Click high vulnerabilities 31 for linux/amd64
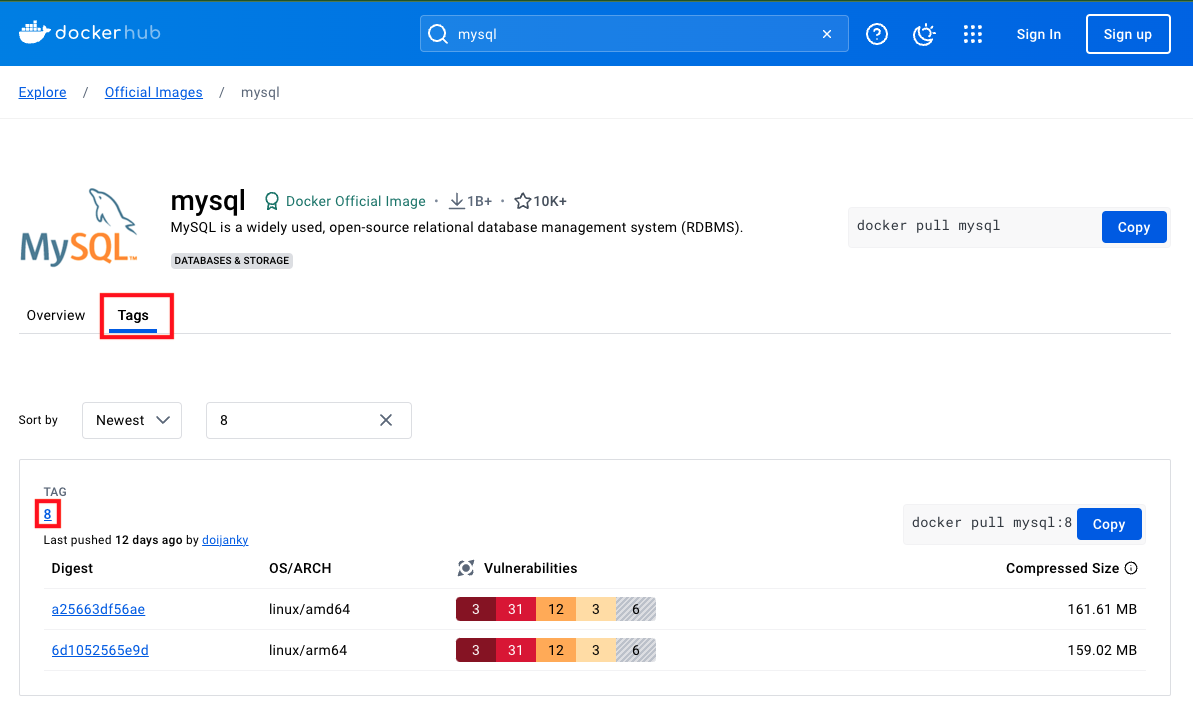1193x707 pixels. (516, 609)
